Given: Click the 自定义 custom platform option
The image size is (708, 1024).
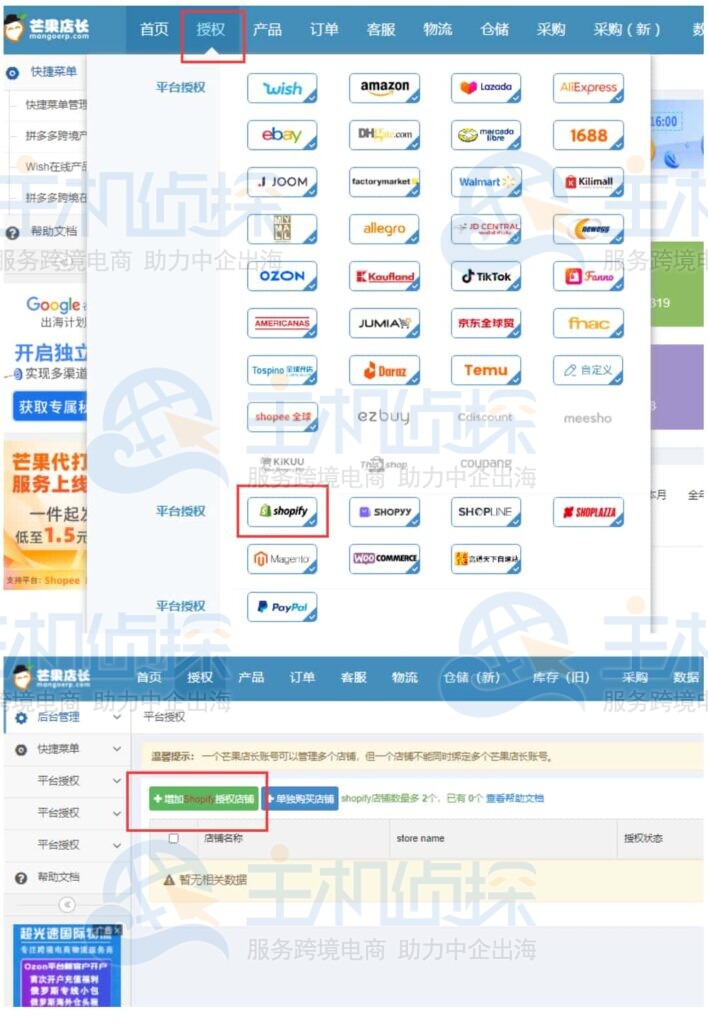Looking at the screenshot, I should pyautogui.click(x=588, y=370).
